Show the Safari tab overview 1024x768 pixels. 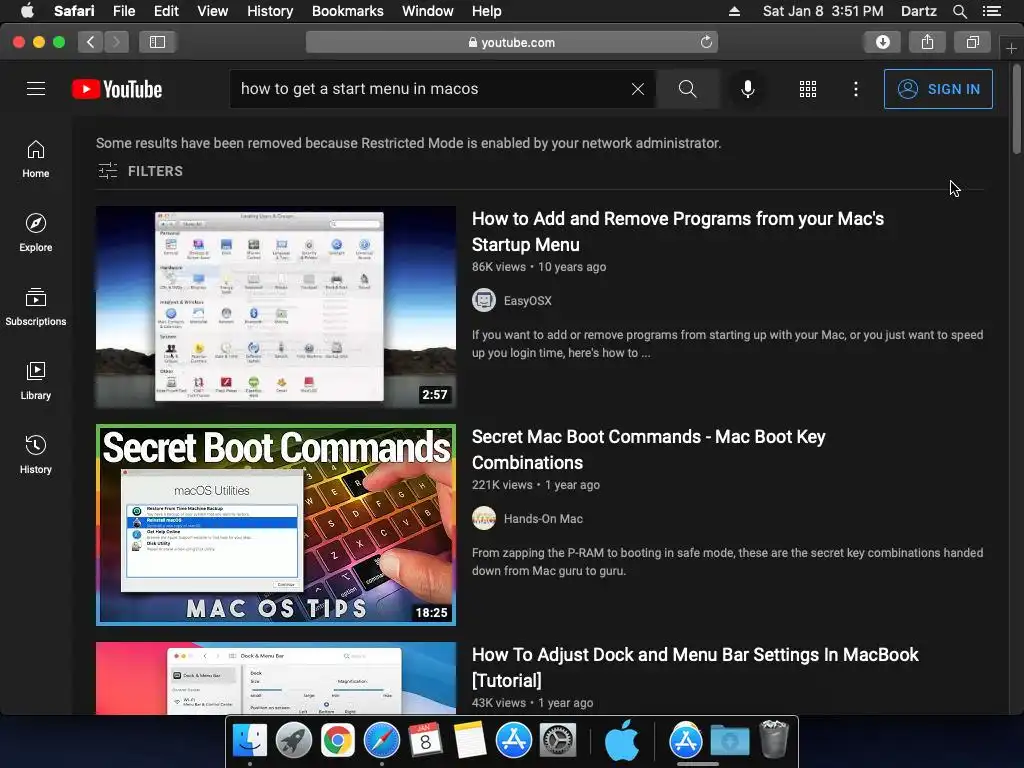click(972, 42)
